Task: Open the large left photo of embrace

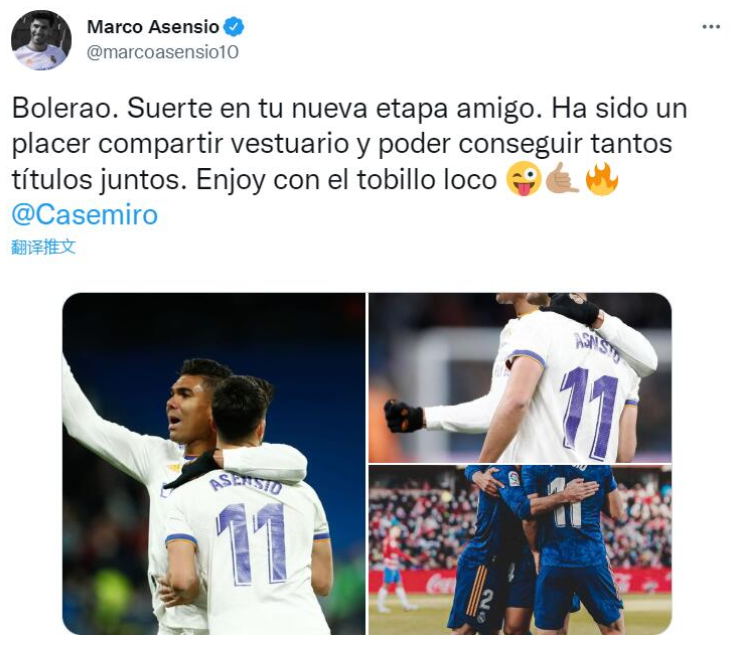Action: [x=214, y=464]
